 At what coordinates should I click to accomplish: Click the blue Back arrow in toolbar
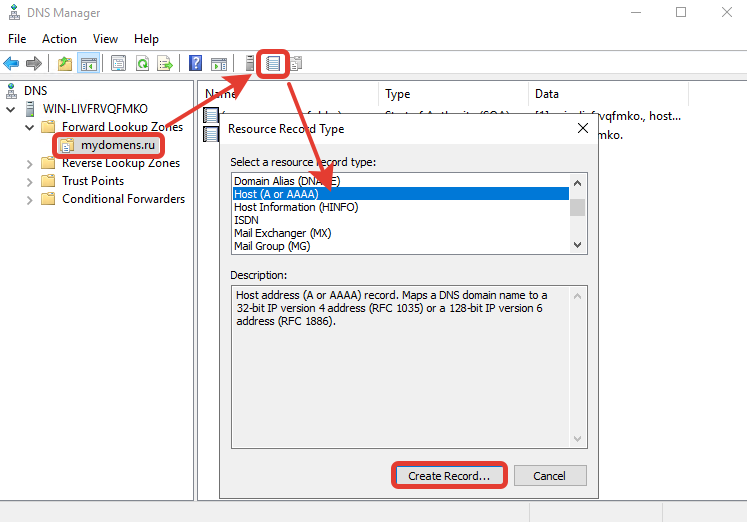(11, 63)
